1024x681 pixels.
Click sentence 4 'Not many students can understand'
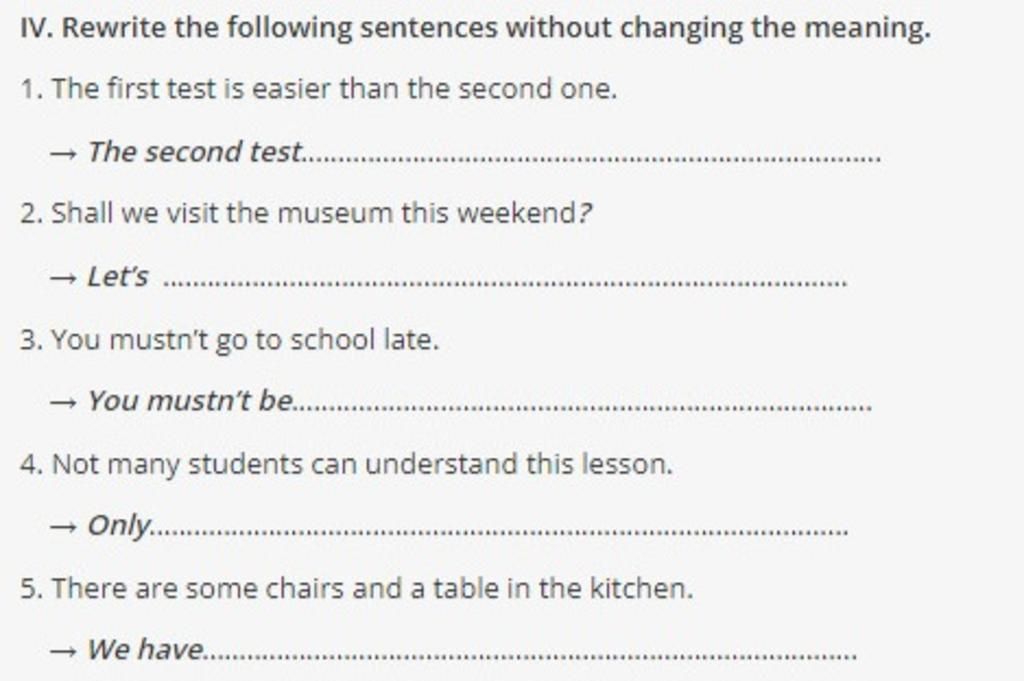(346, 464)
